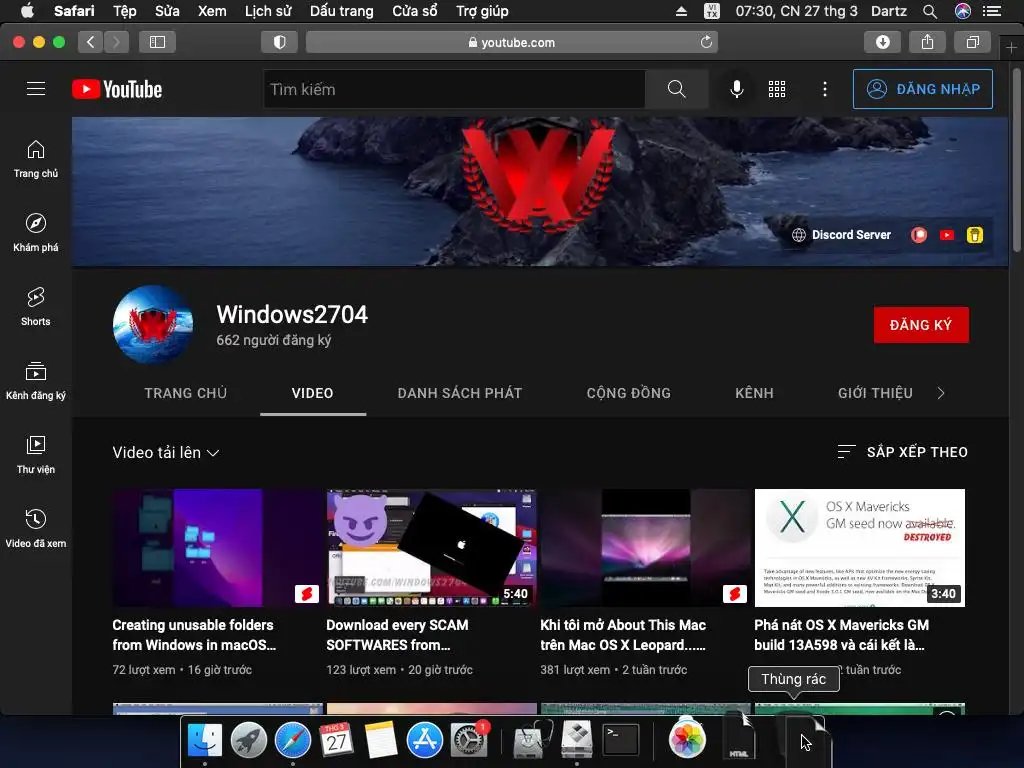Open the Sắp xếp theo sort menu
The image size is (1024, 768).
903,452
